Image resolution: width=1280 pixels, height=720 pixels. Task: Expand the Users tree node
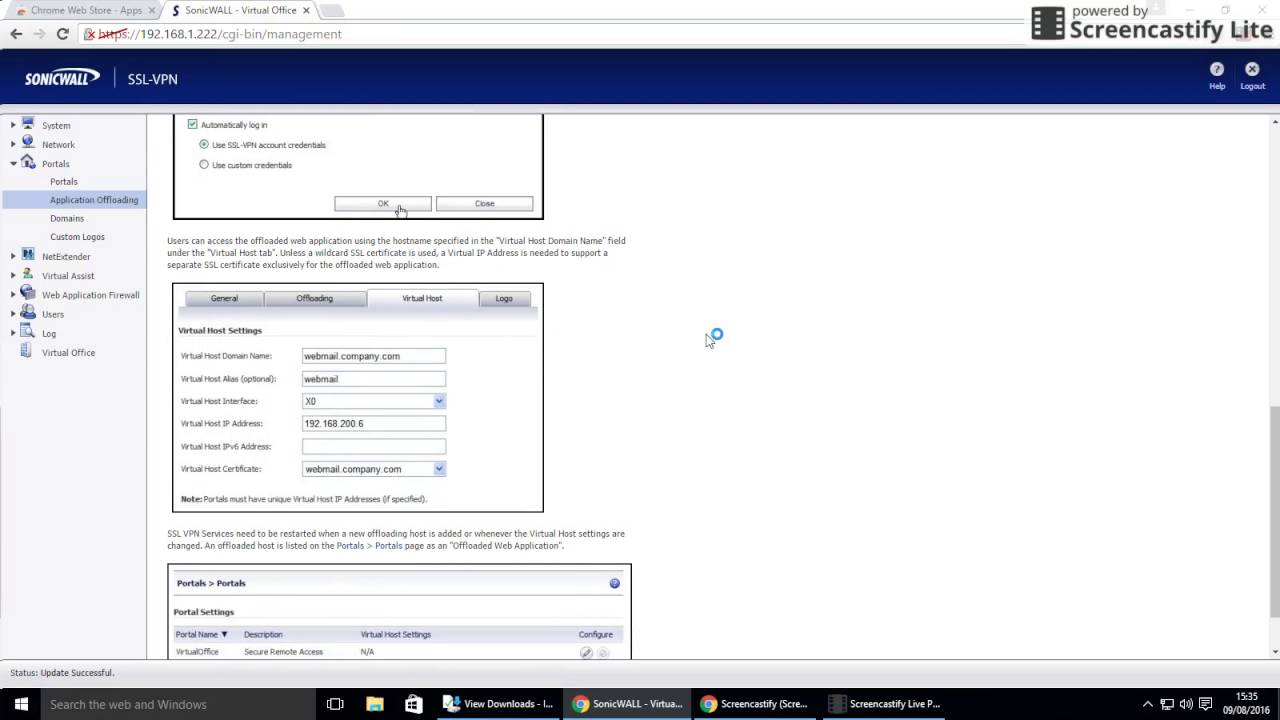[x=13, y=313]
